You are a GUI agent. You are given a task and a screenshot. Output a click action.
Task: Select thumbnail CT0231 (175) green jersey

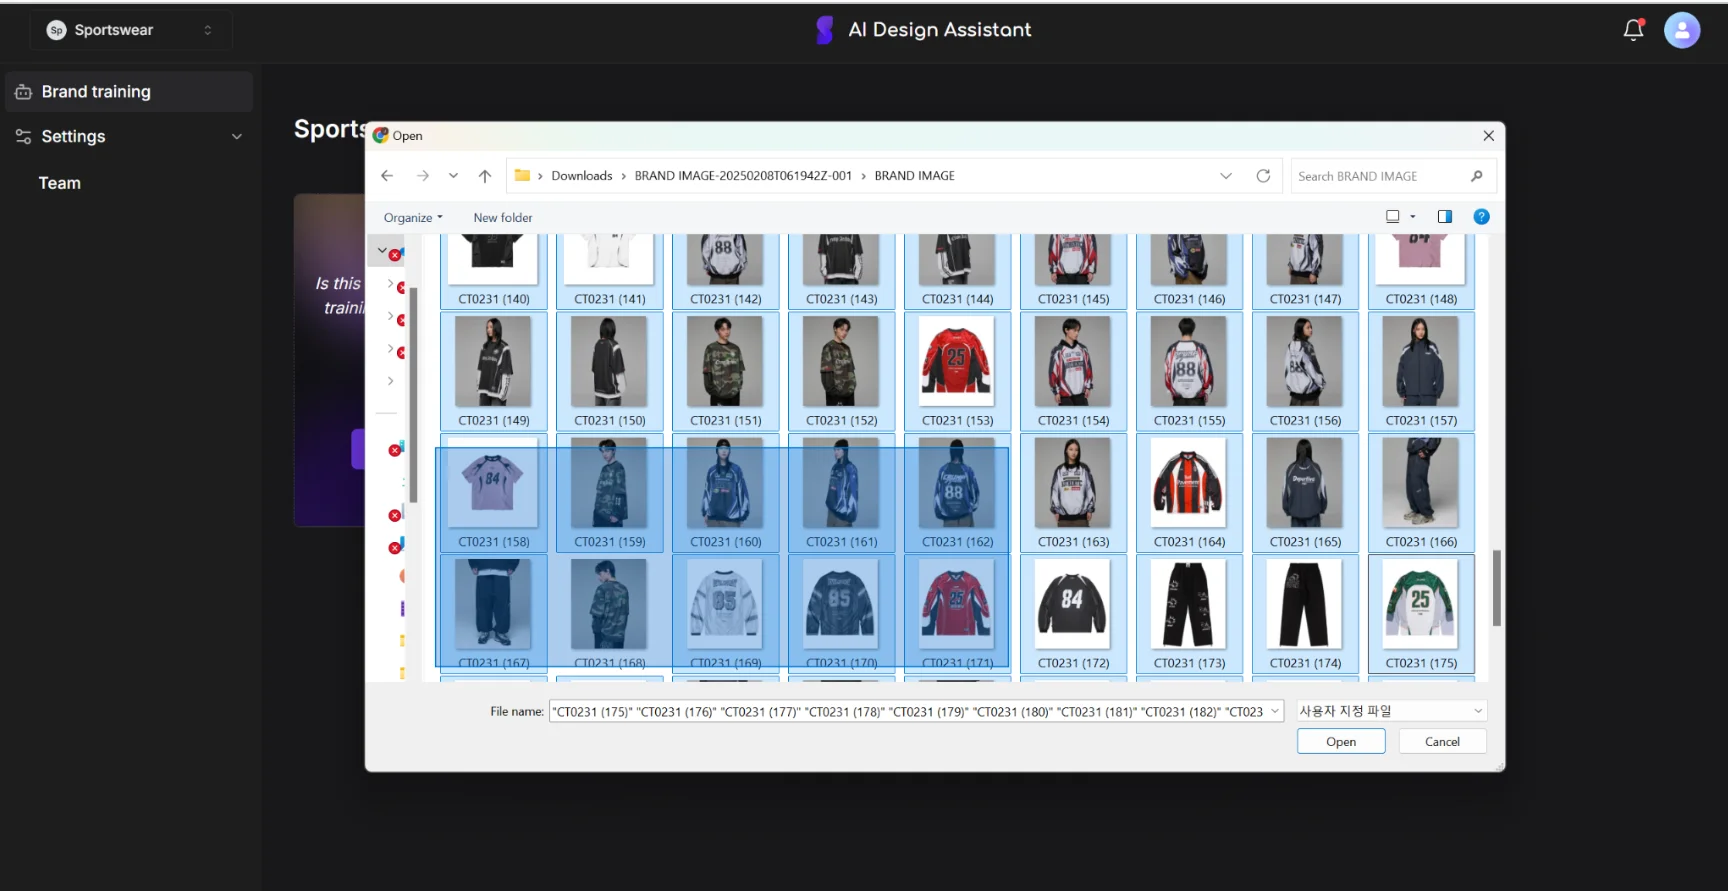tap(1421, 613)
